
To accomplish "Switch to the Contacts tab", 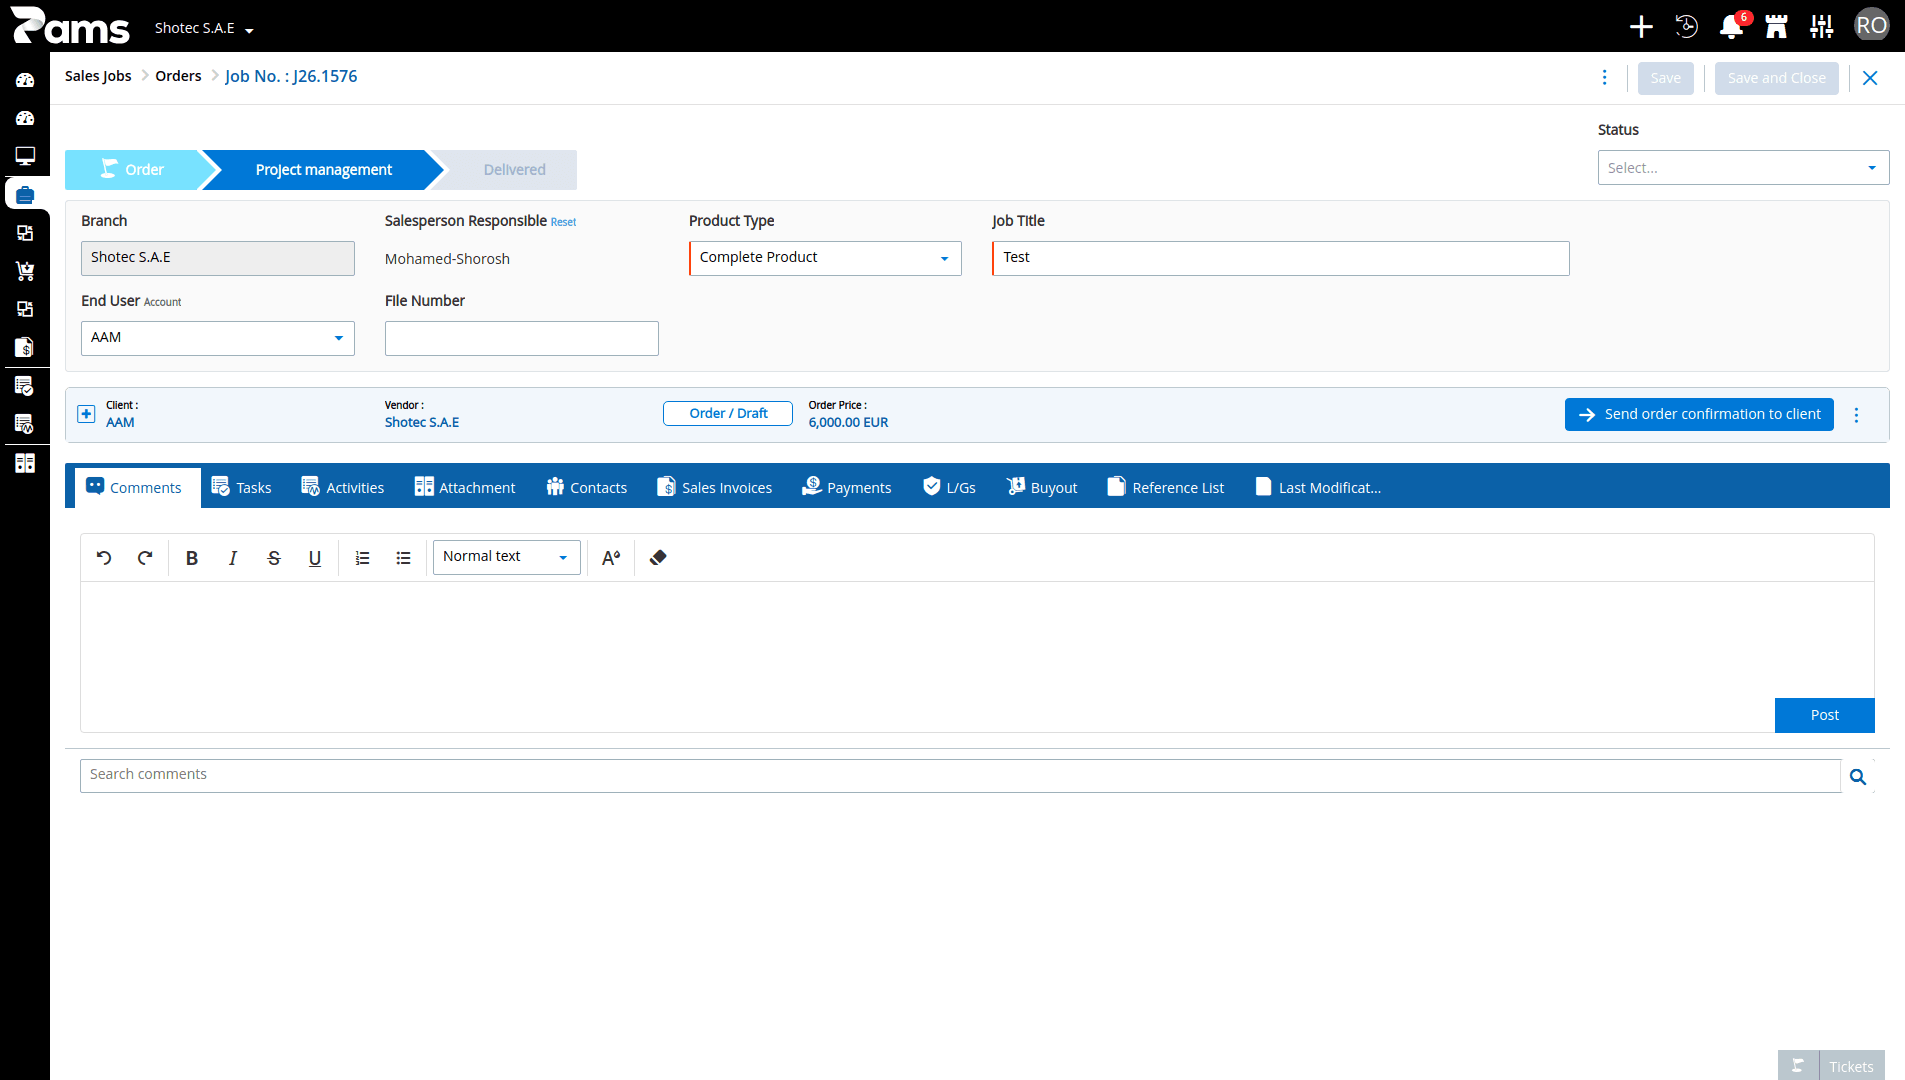I will tap(587, 488).
